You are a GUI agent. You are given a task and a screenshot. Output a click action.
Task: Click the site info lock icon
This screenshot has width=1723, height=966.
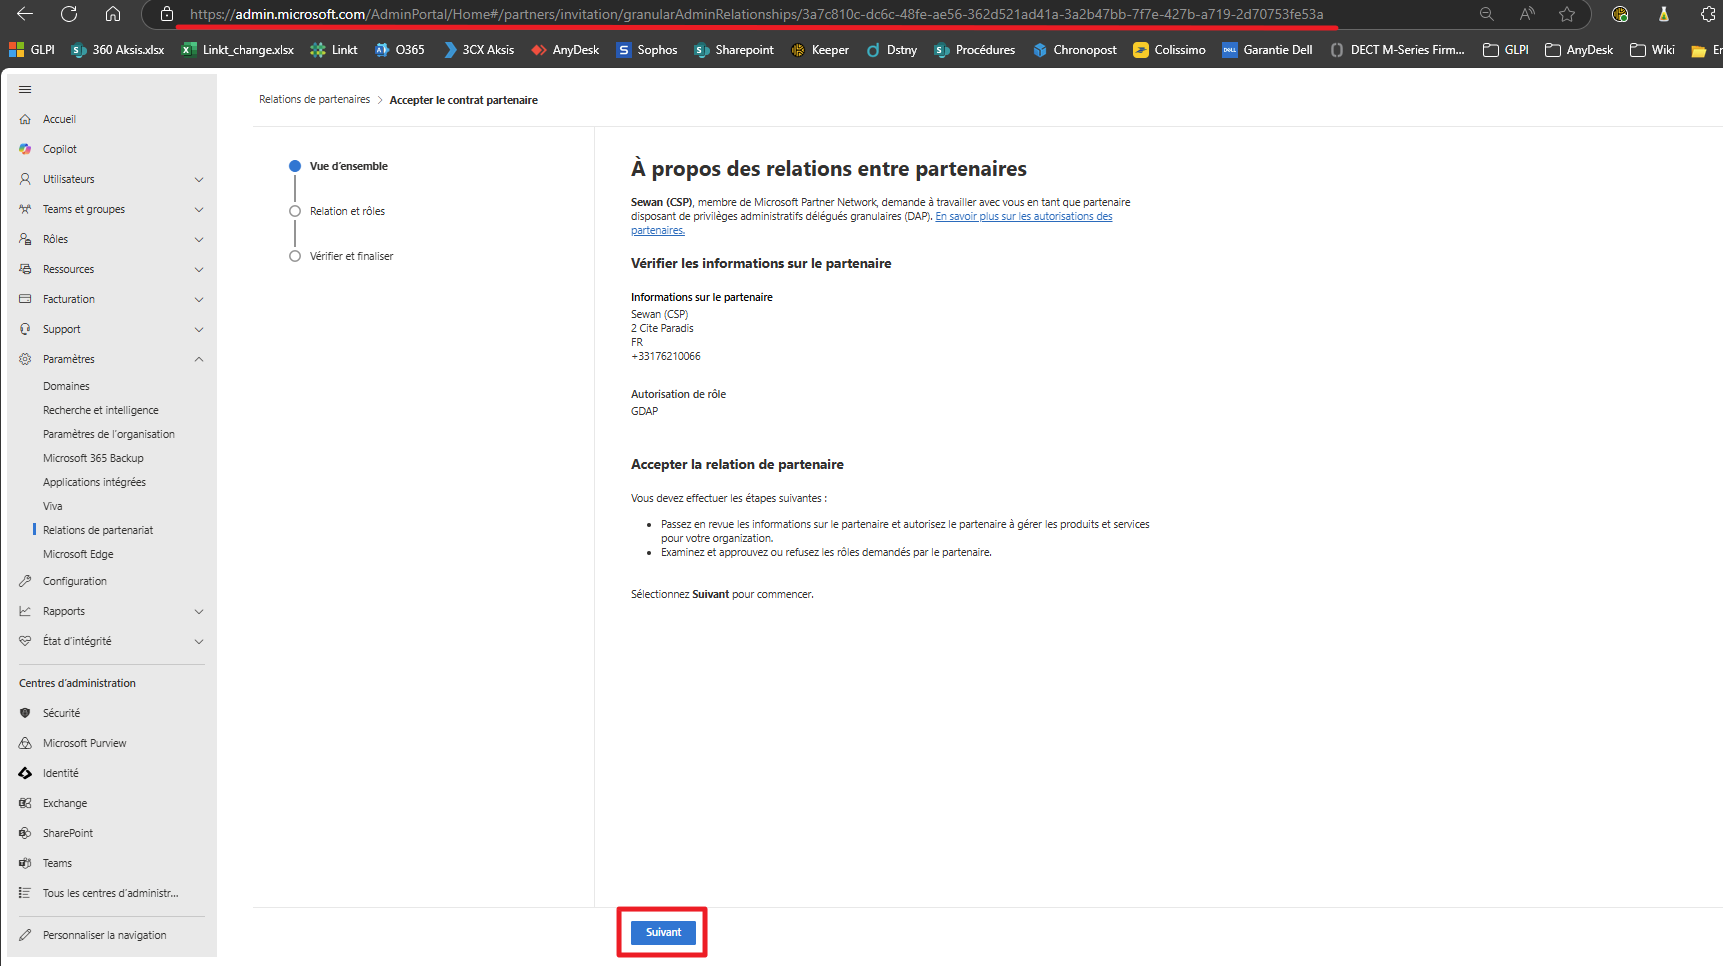coord(167,14)
